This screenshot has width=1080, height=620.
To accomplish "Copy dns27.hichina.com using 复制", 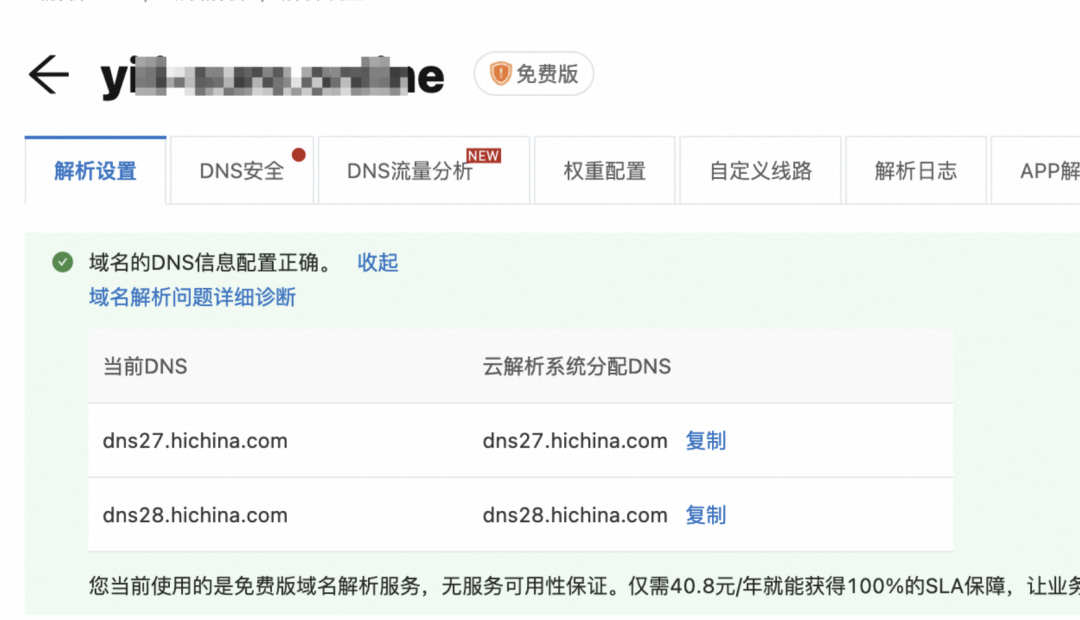I will pyautogui.click(x=705, y=441).
